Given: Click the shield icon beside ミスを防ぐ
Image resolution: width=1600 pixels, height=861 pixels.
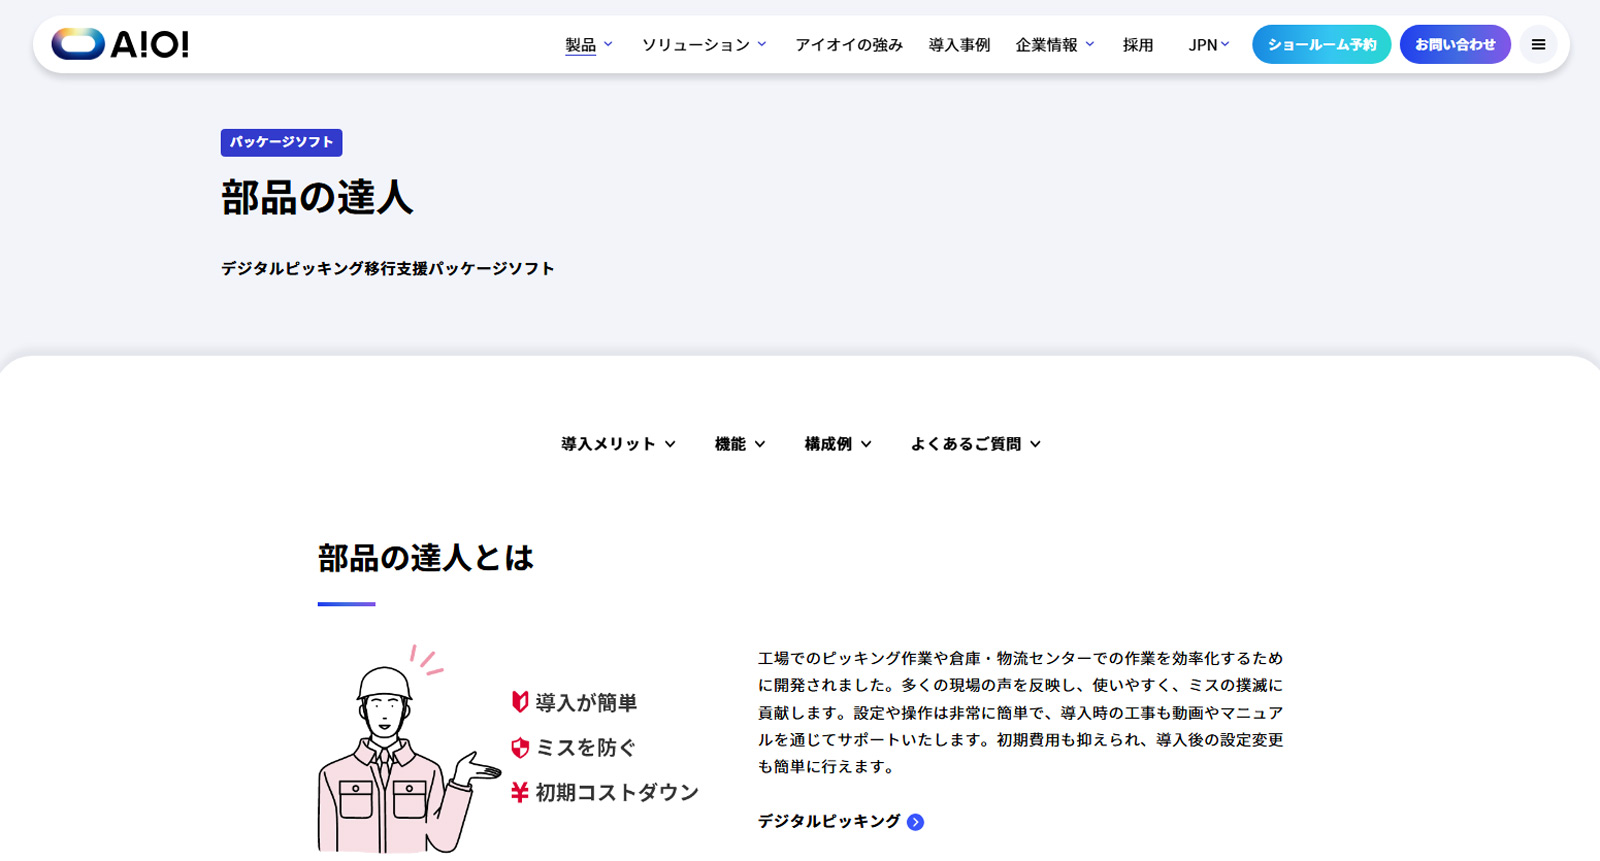Looking at the screenshot, I should 520,748.
